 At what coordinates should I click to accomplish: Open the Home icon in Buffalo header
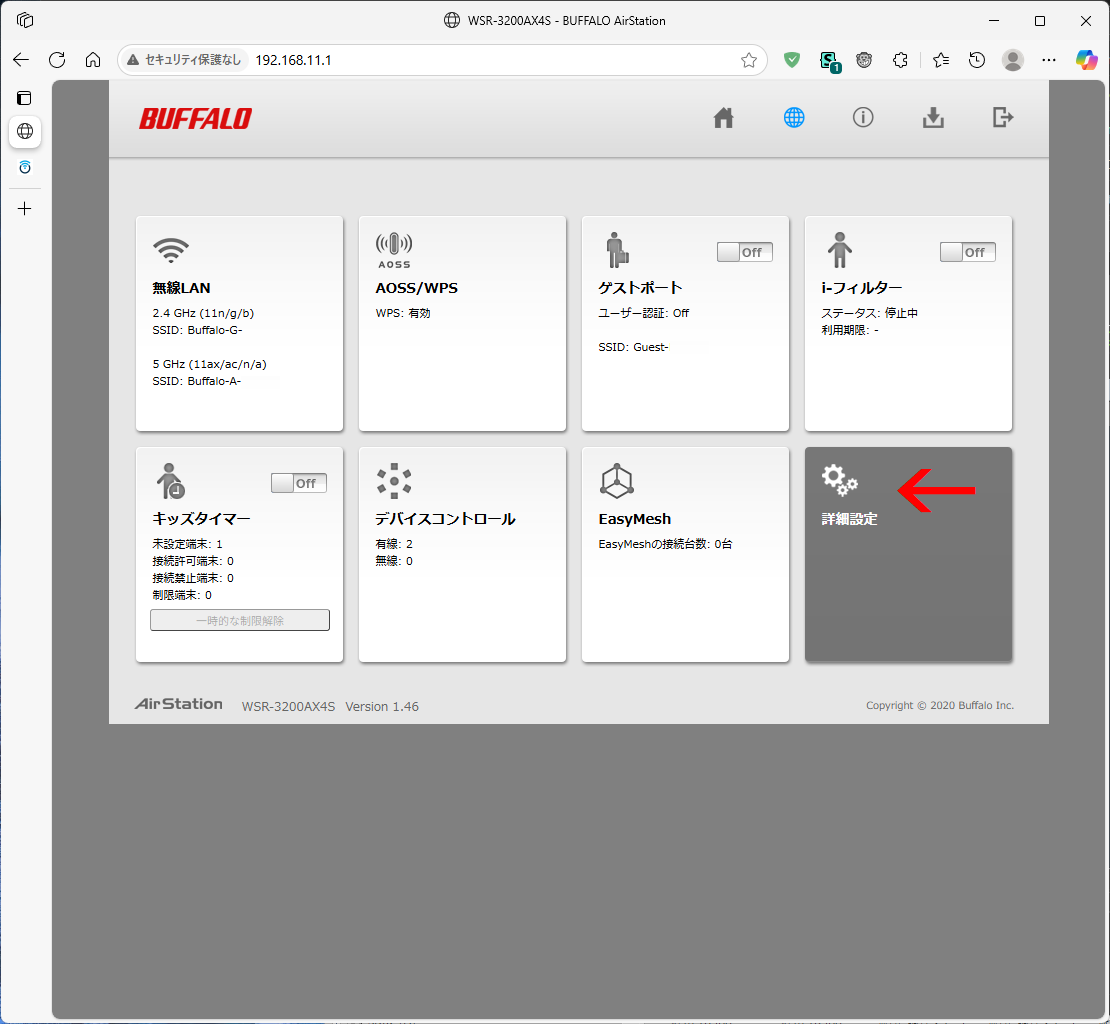(723, 117)
